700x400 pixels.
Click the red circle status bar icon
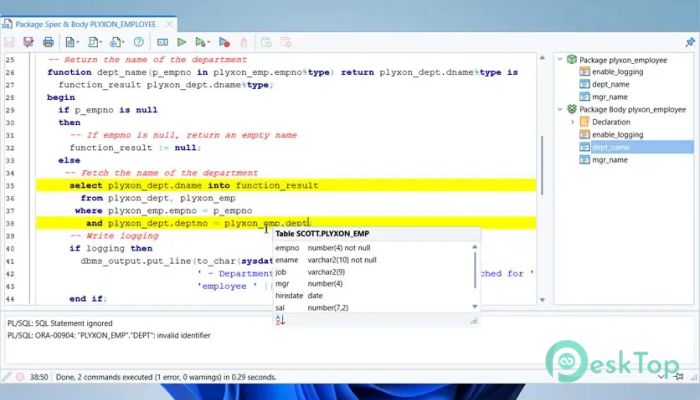point(20,377)
